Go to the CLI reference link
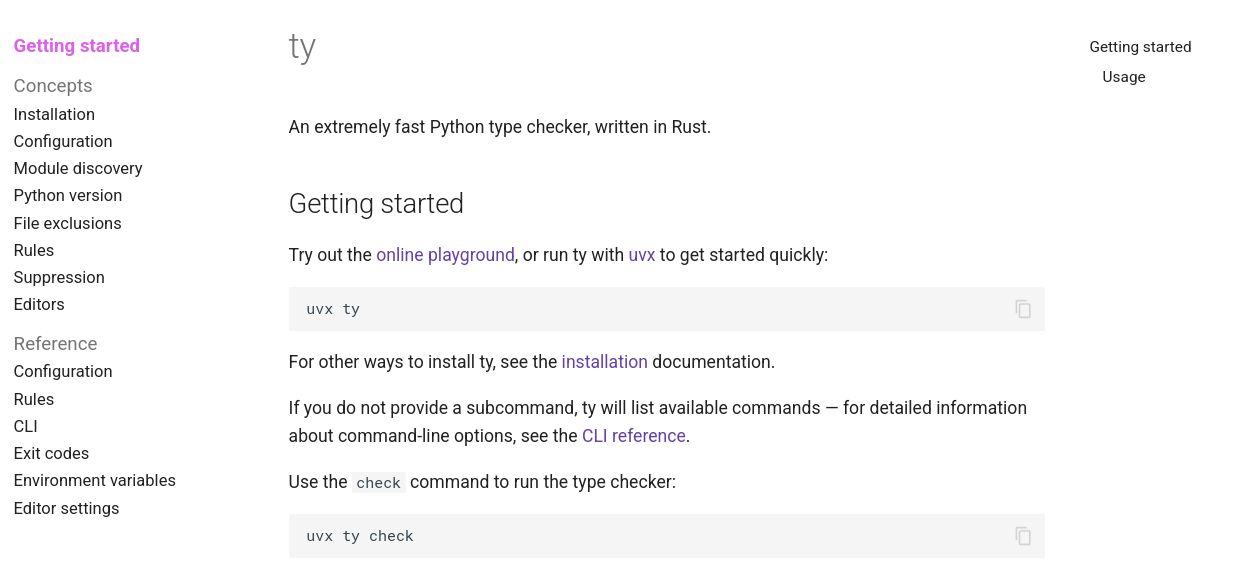Image resolution: width=1238 pixels, height=565 pixels. (633, 436)
